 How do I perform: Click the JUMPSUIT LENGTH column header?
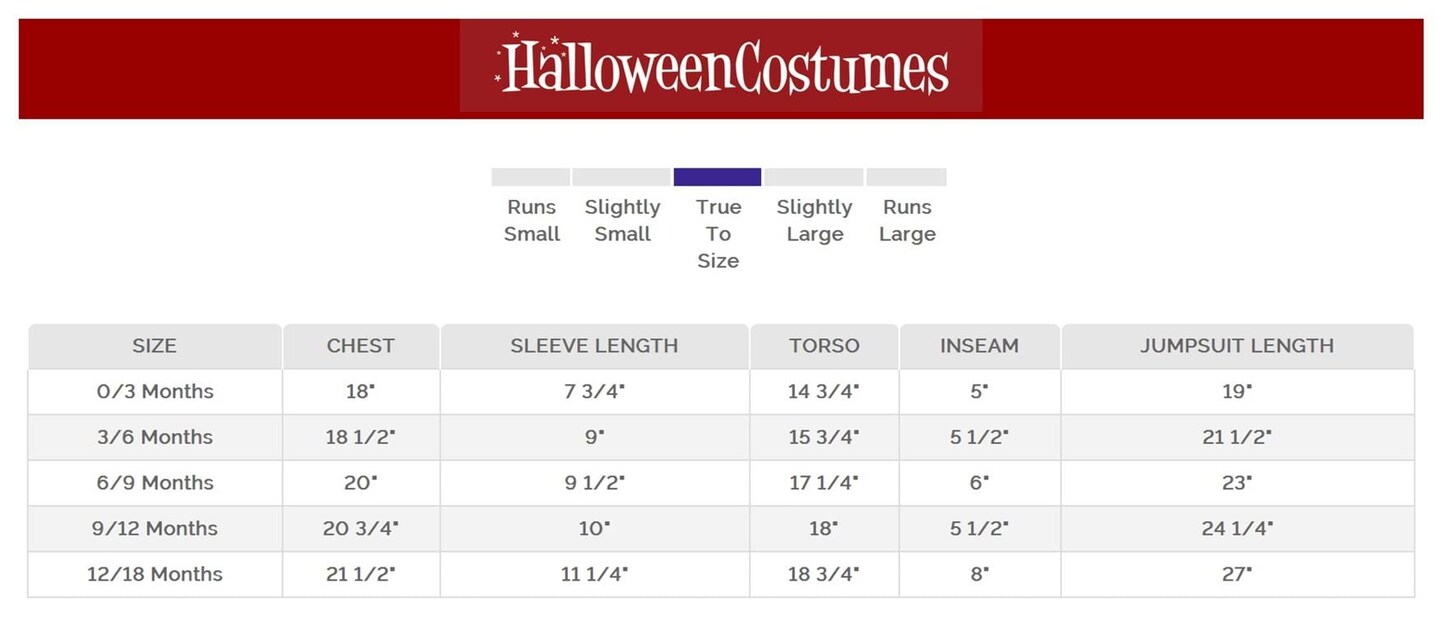[1237, 346]
